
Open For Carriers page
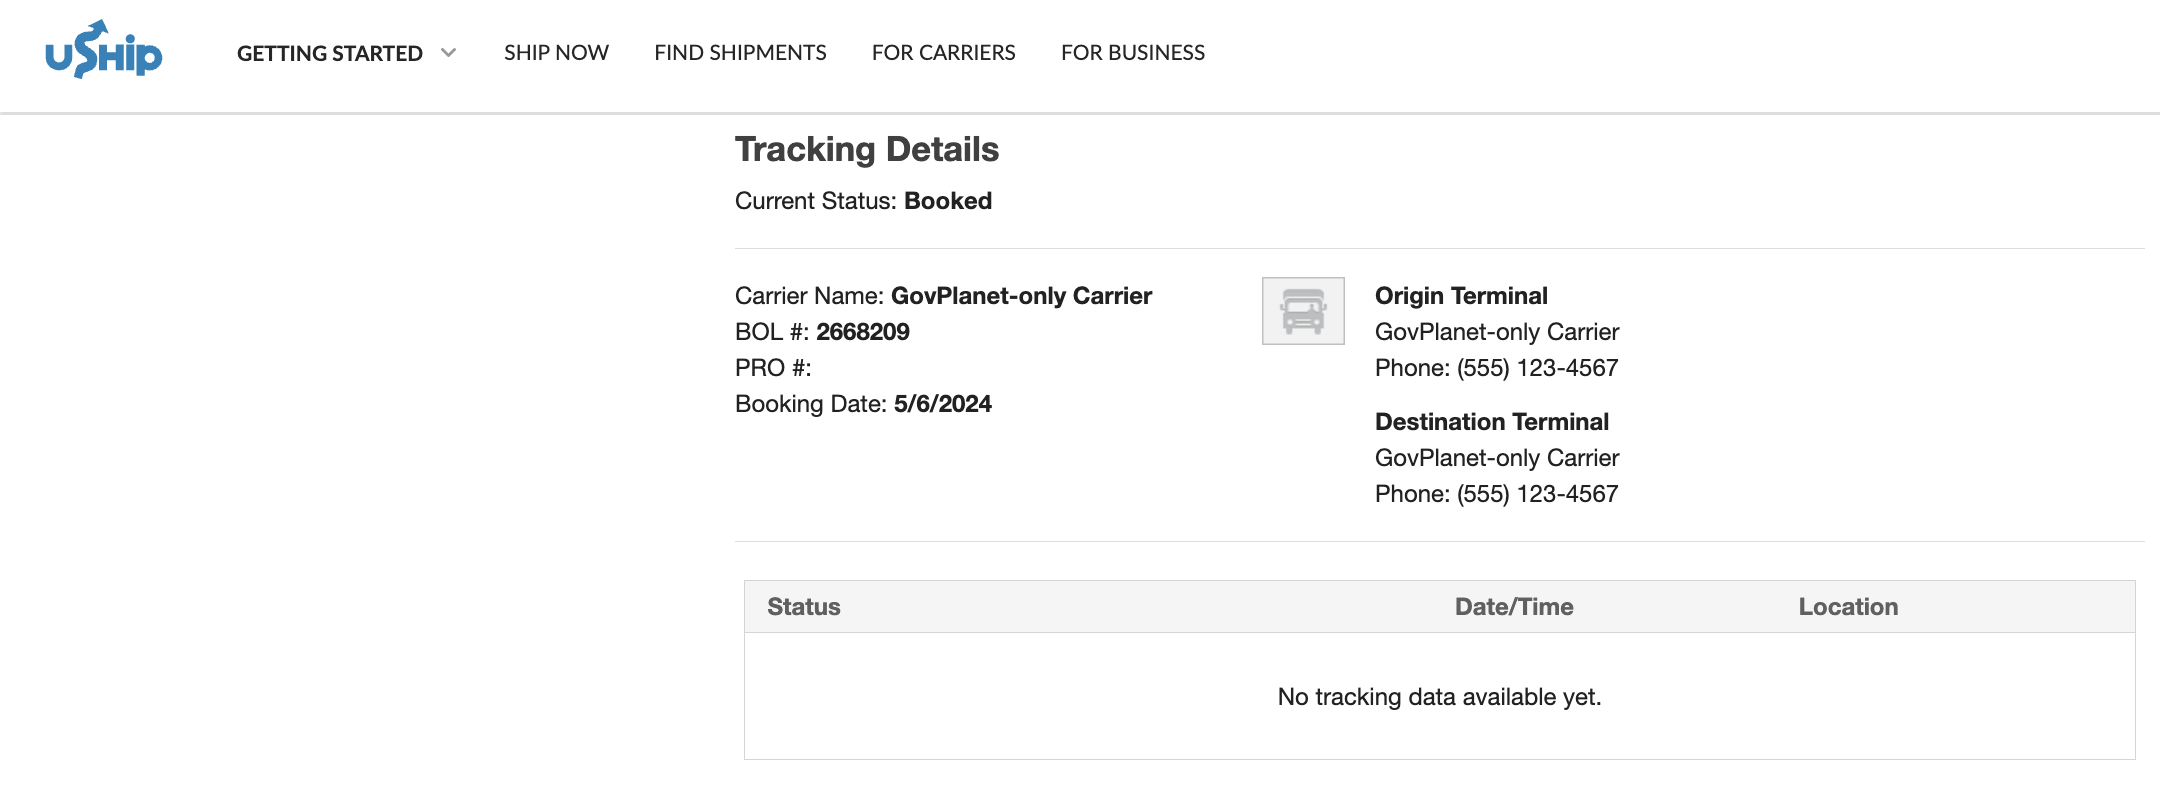(943, 53)
